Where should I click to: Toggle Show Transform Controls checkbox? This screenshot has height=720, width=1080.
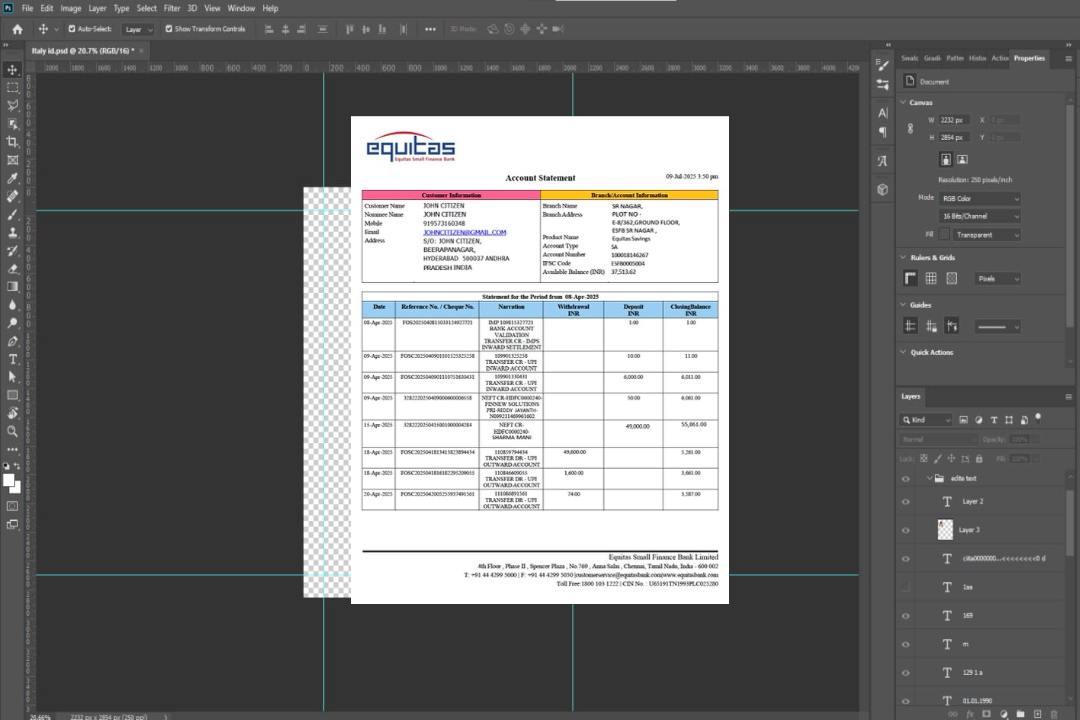coord(169,29)
